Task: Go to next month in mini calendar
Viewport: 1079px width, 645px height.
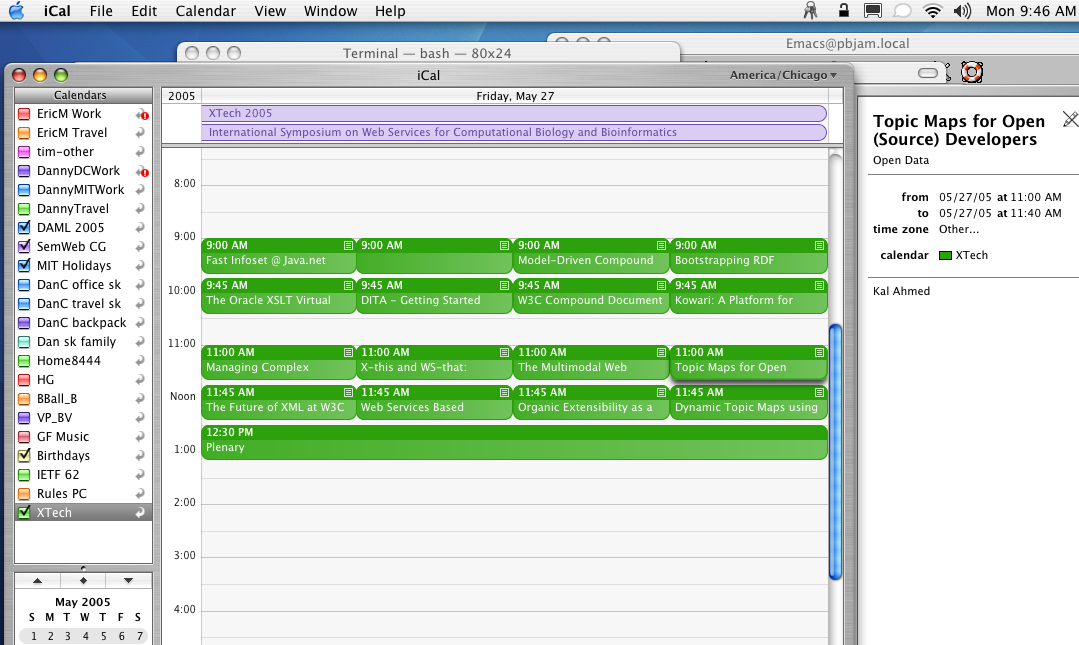Action: click(x=129, y=580)
